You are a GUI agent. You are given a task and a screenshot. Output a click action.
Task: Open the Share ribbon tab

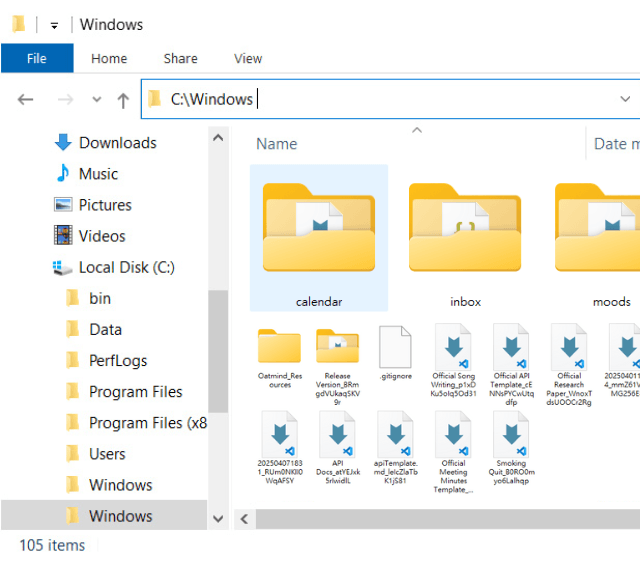tap(180, 58)
